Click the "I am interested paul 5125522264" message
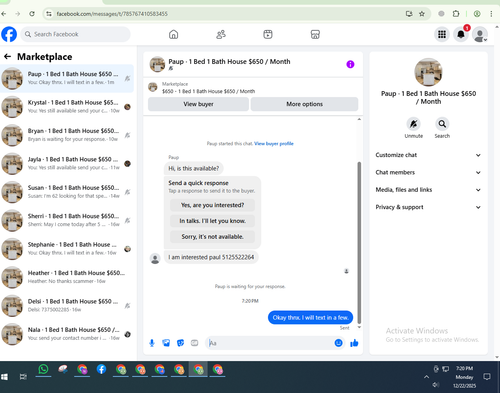This screenshot has height=393, width=500. point(211,257)
